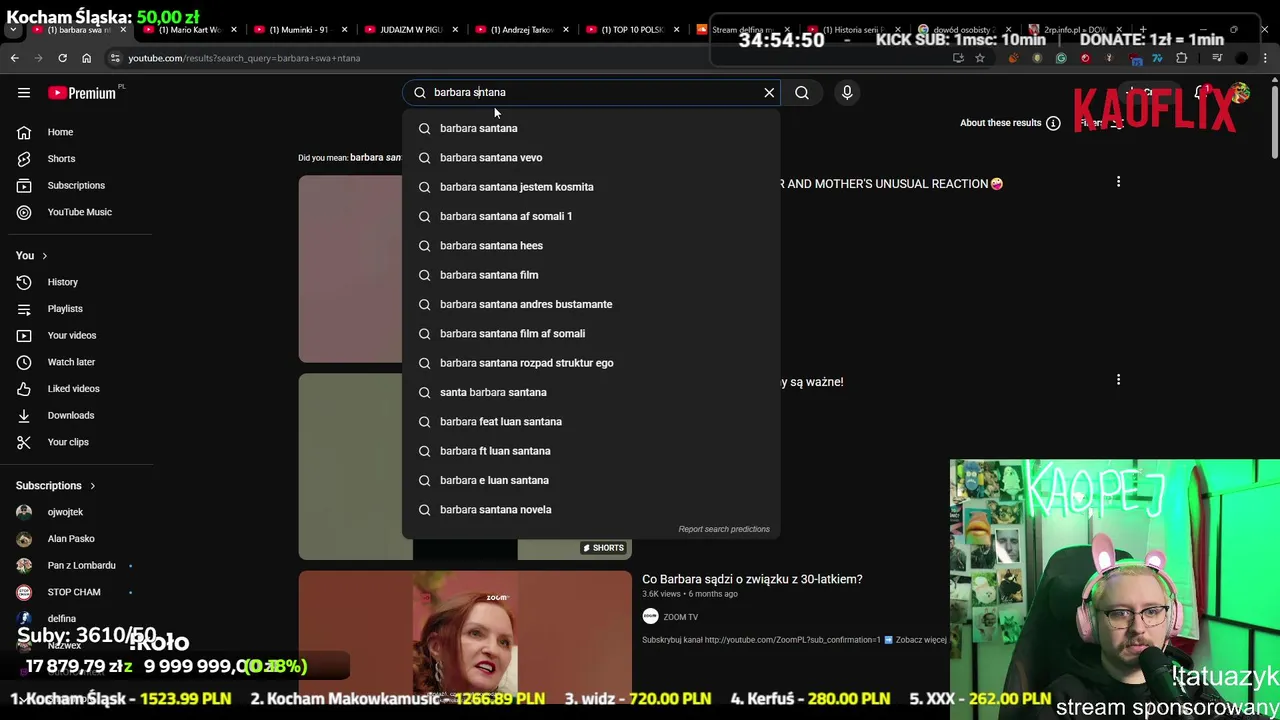This screenshot has height=720, width=1280.
Task: Open About these results info icon
Action: pos(1053,123)
